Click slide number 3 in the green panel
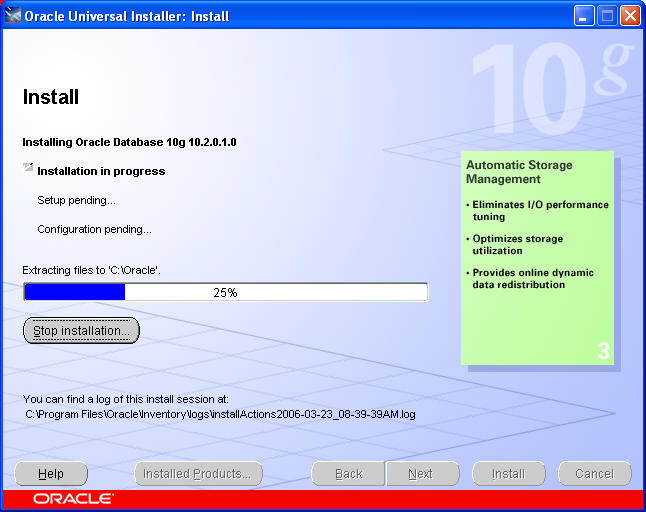This screenshot has width=646, height=512. [603, 351]
